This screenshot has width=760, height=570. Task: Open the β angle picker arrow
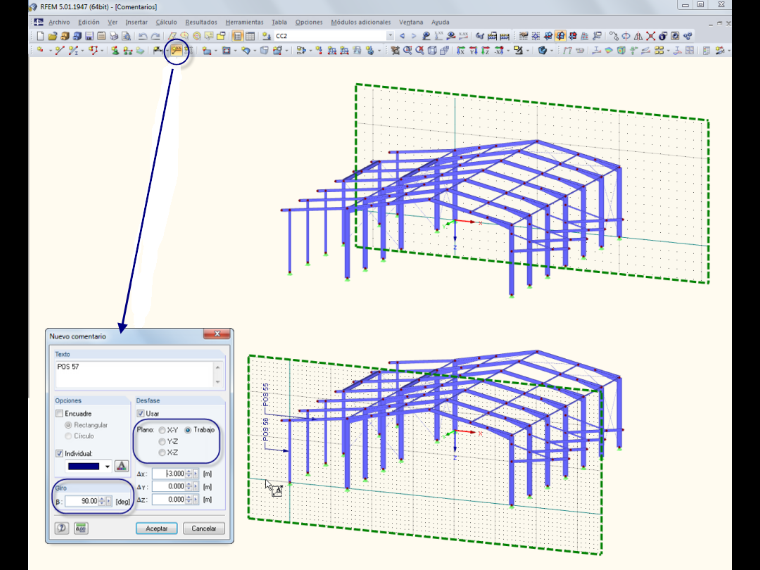[x=109, y=501]
